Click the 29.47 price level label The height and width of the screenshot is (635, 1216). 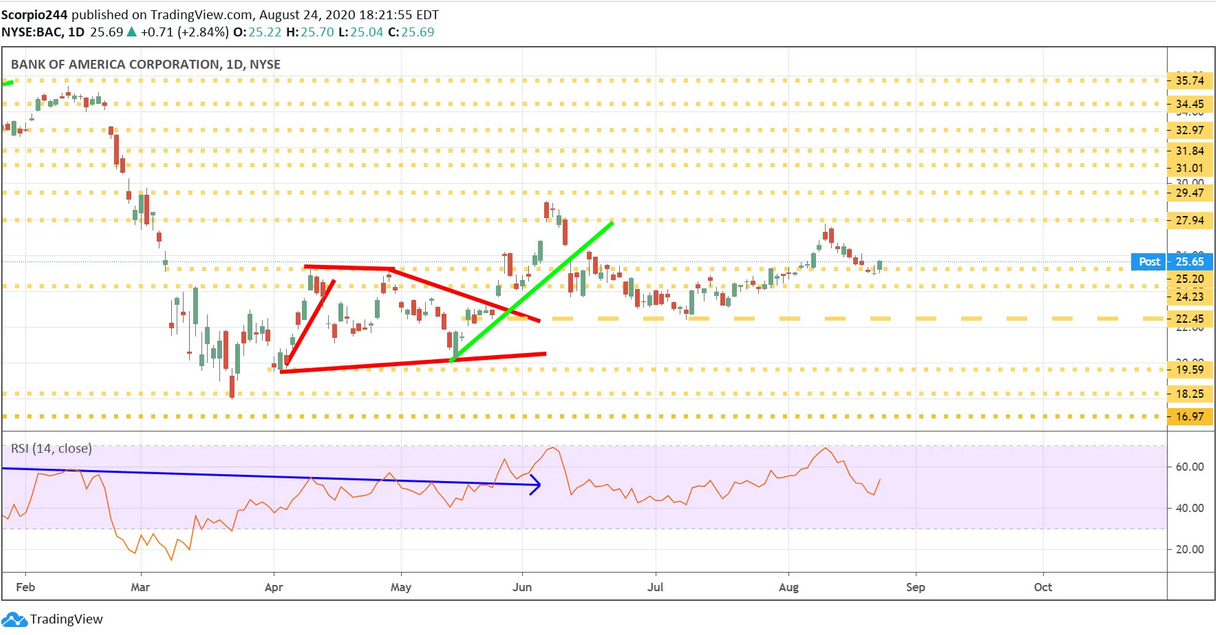point(1189,193)
